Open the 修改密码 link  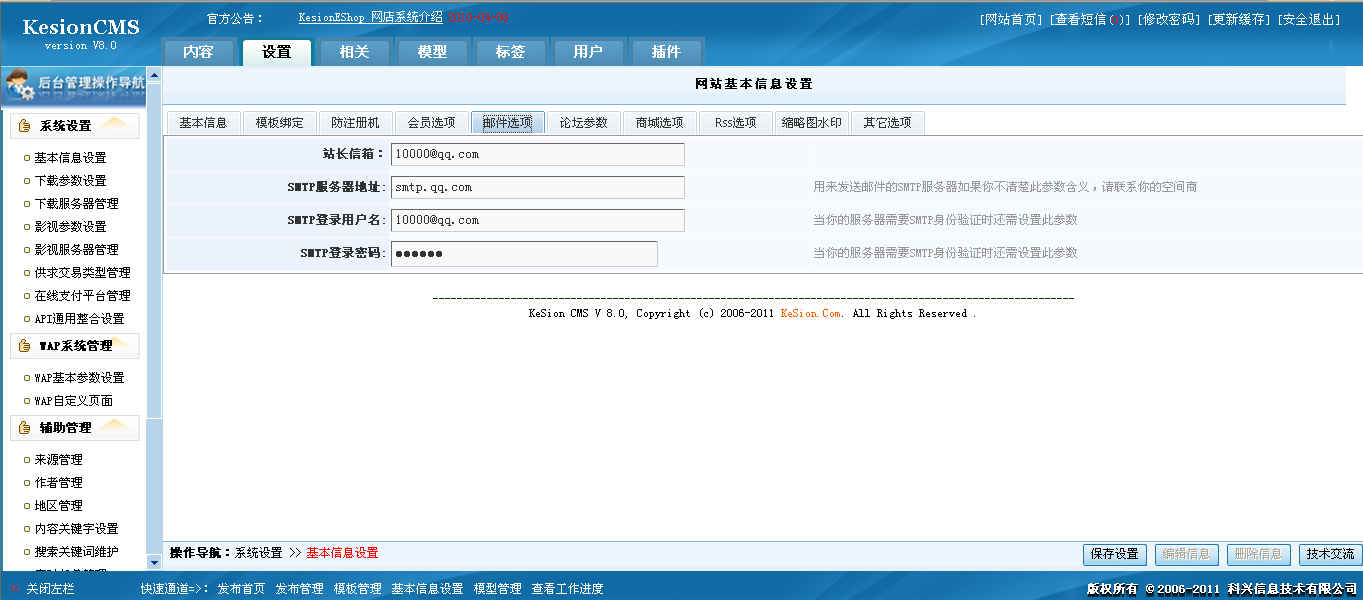(x=1166, y=17)
